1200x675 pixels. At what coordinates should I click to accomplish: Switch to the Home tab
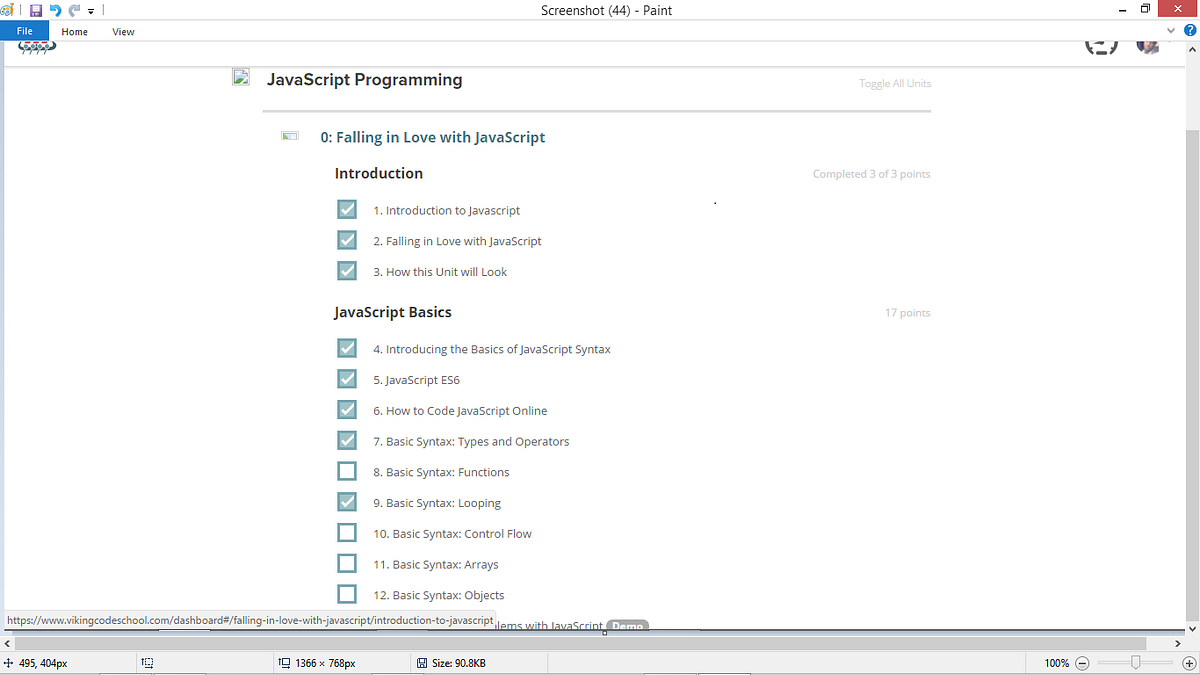pyautogui.click(x=74, y=31)
